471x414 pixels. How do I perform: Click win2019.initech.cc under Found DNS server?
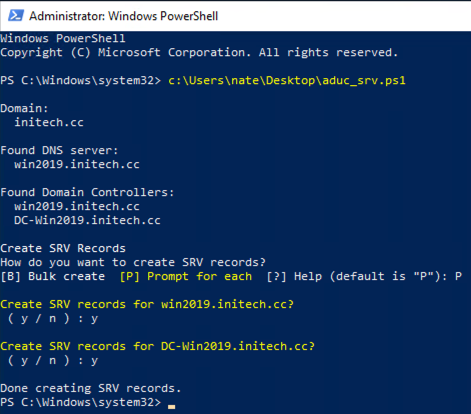[77, 164]
